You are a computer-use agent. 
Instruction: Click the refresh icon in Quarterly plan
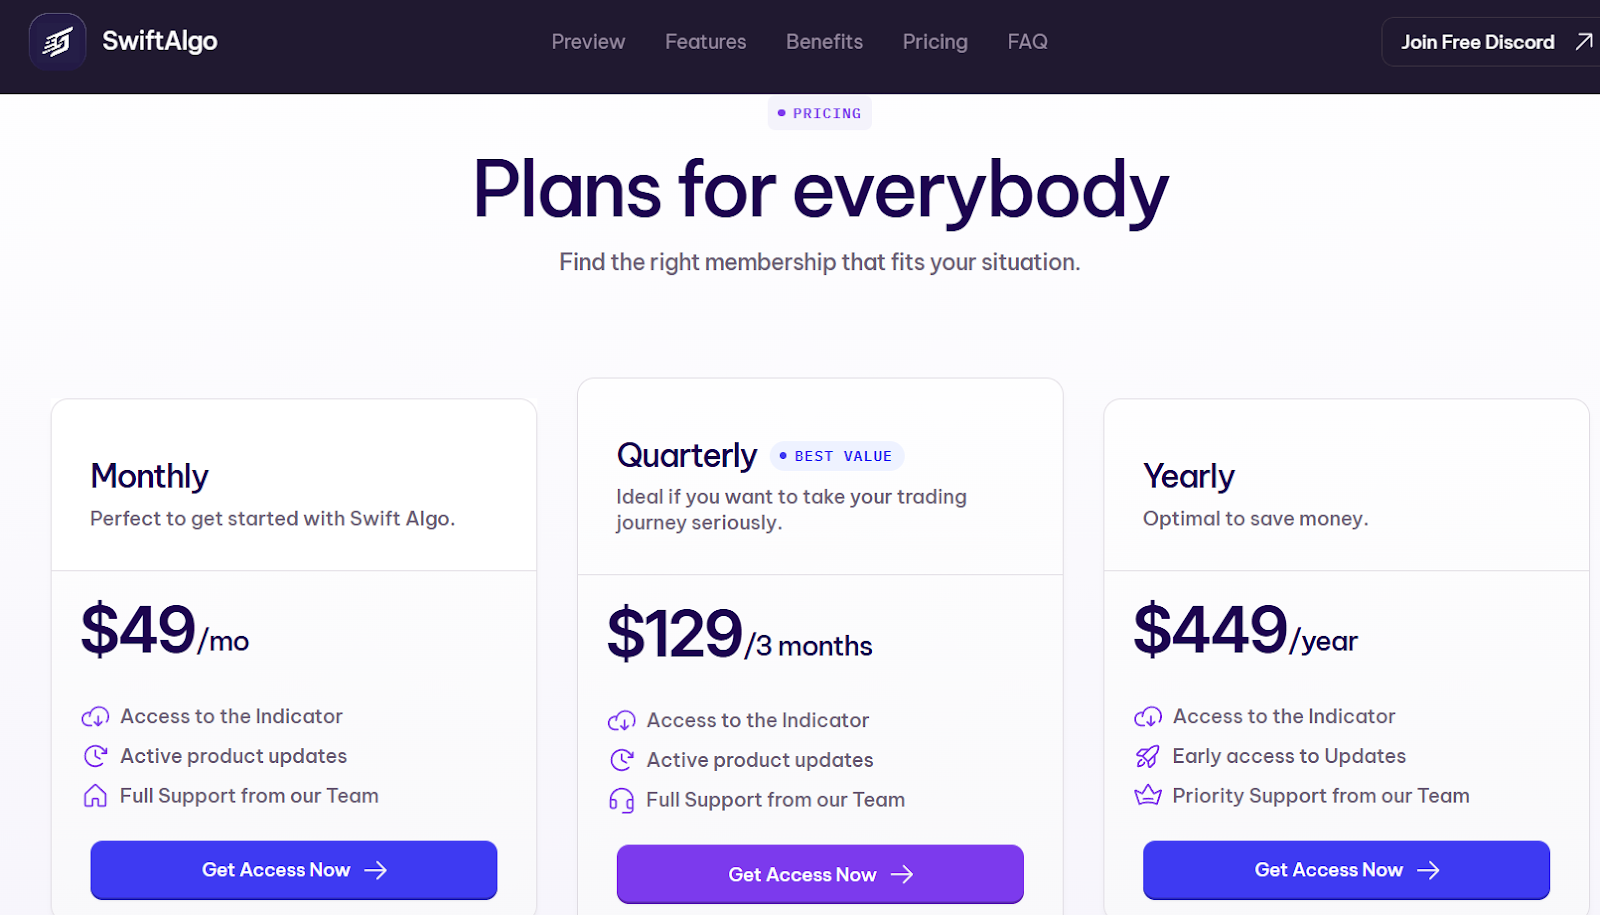point(621,760)
